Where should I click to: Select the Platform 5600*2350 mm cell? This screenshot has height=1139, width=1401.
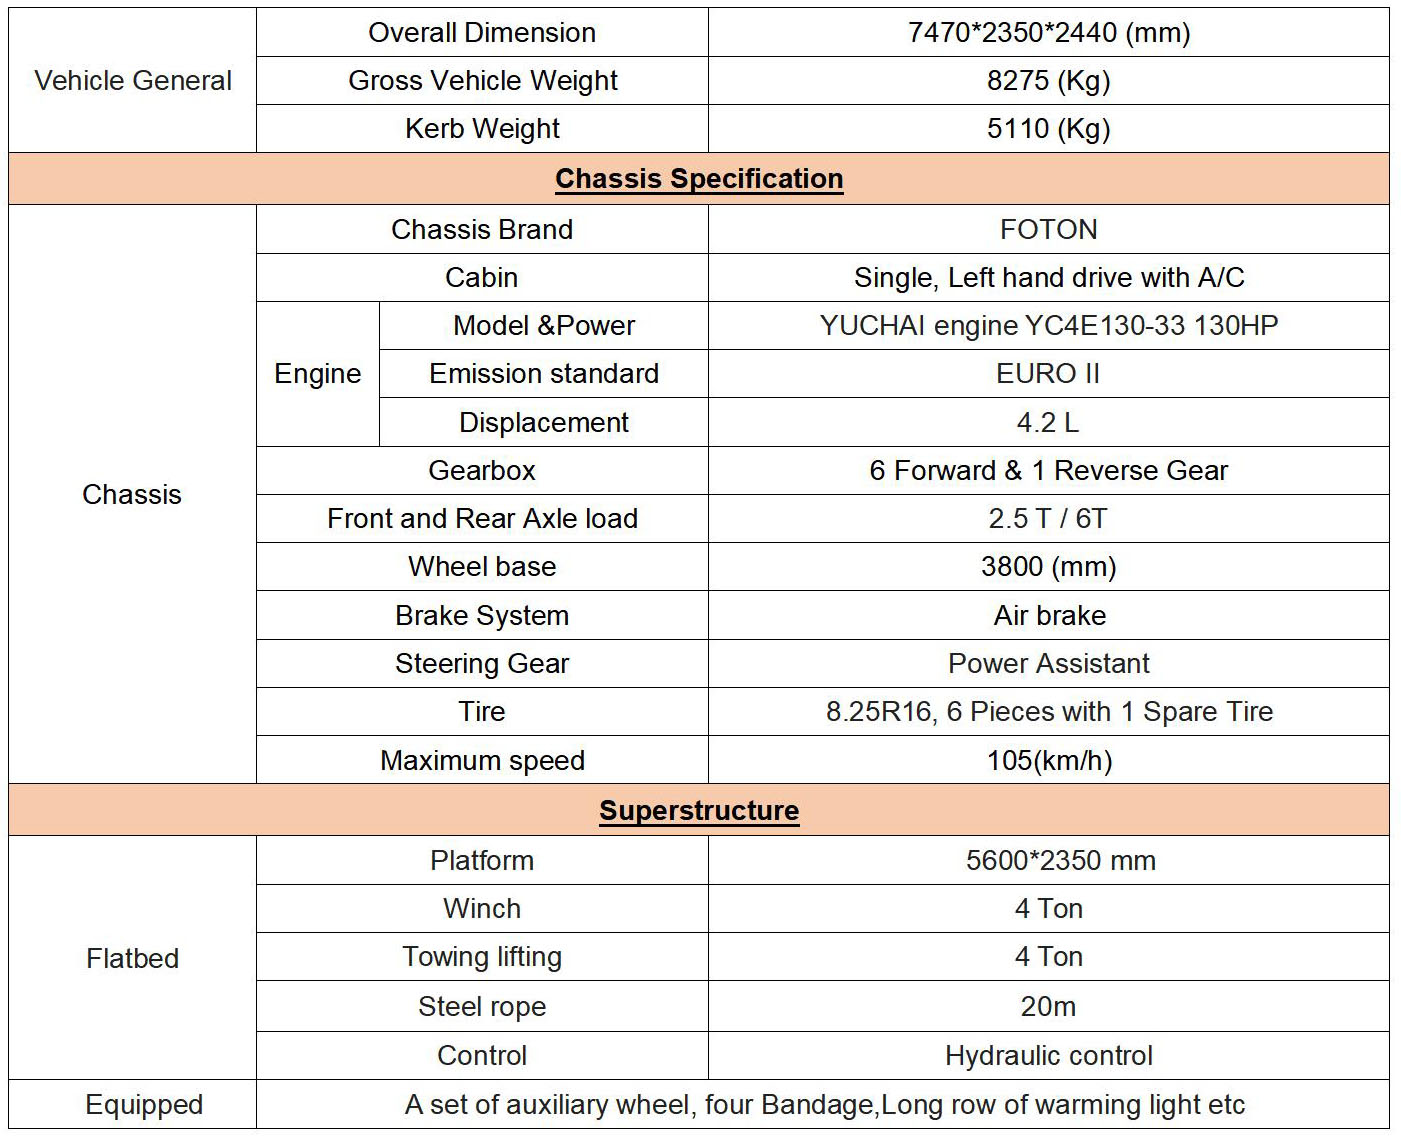[x=1049, y=860]
